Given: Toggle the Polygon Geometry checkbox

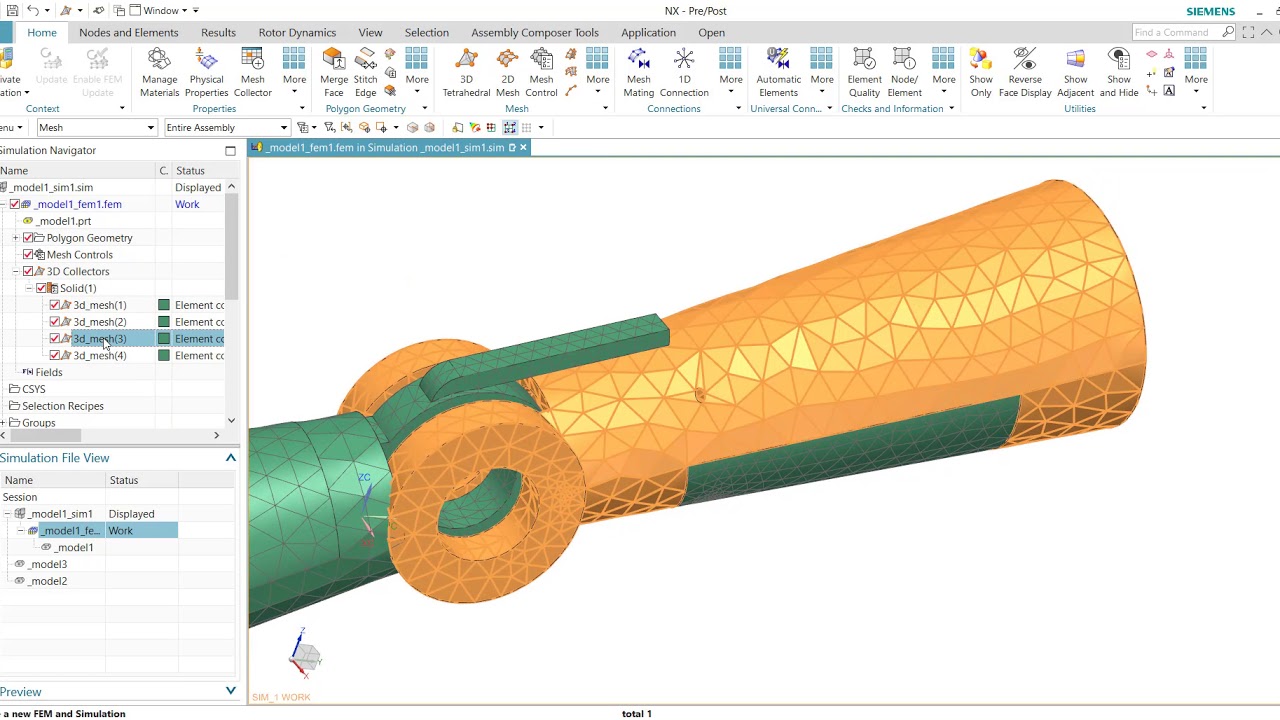Looking at the screenshot, I should click(x=28, y=238).
